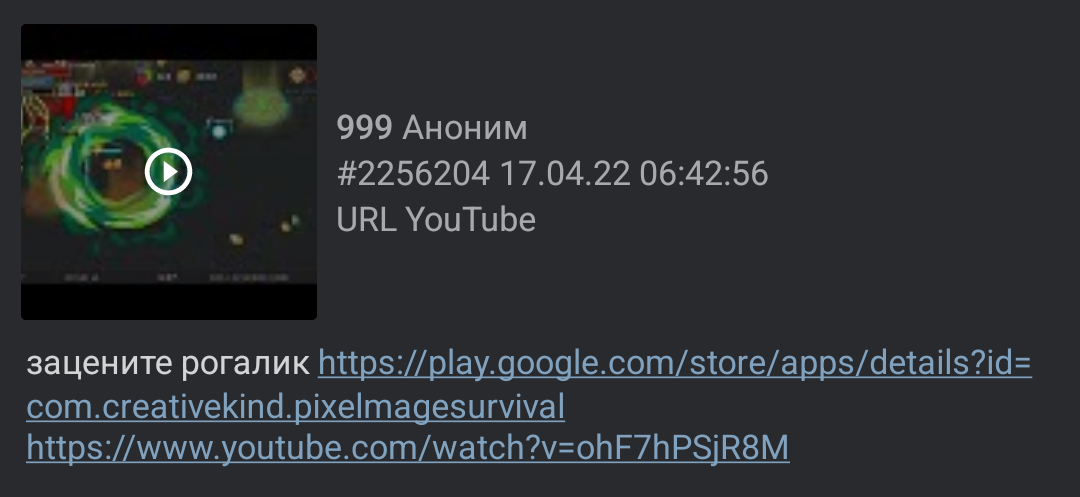Click the small cyan creature in thumbnail
Image resolution: width=1080 pixels, height=497 pixels.
(x=219, y=129)
